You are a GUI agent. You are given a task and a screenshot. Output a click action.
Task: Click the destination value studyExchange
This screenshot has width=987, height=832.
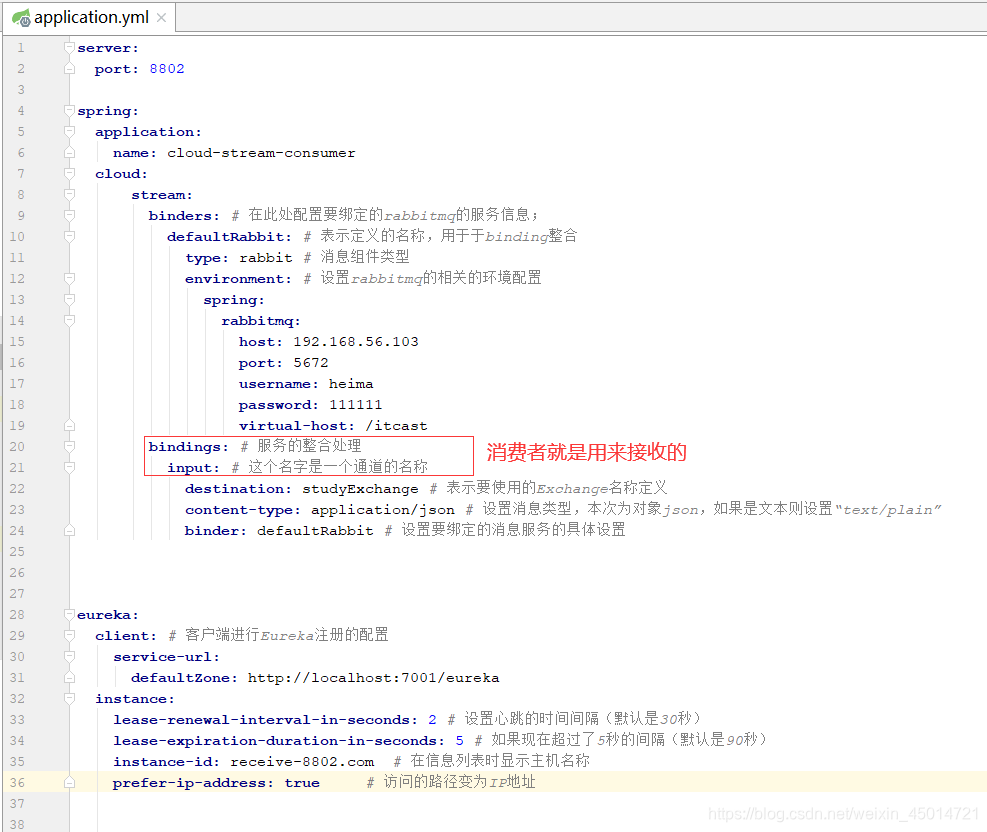(x=360, y=489)
